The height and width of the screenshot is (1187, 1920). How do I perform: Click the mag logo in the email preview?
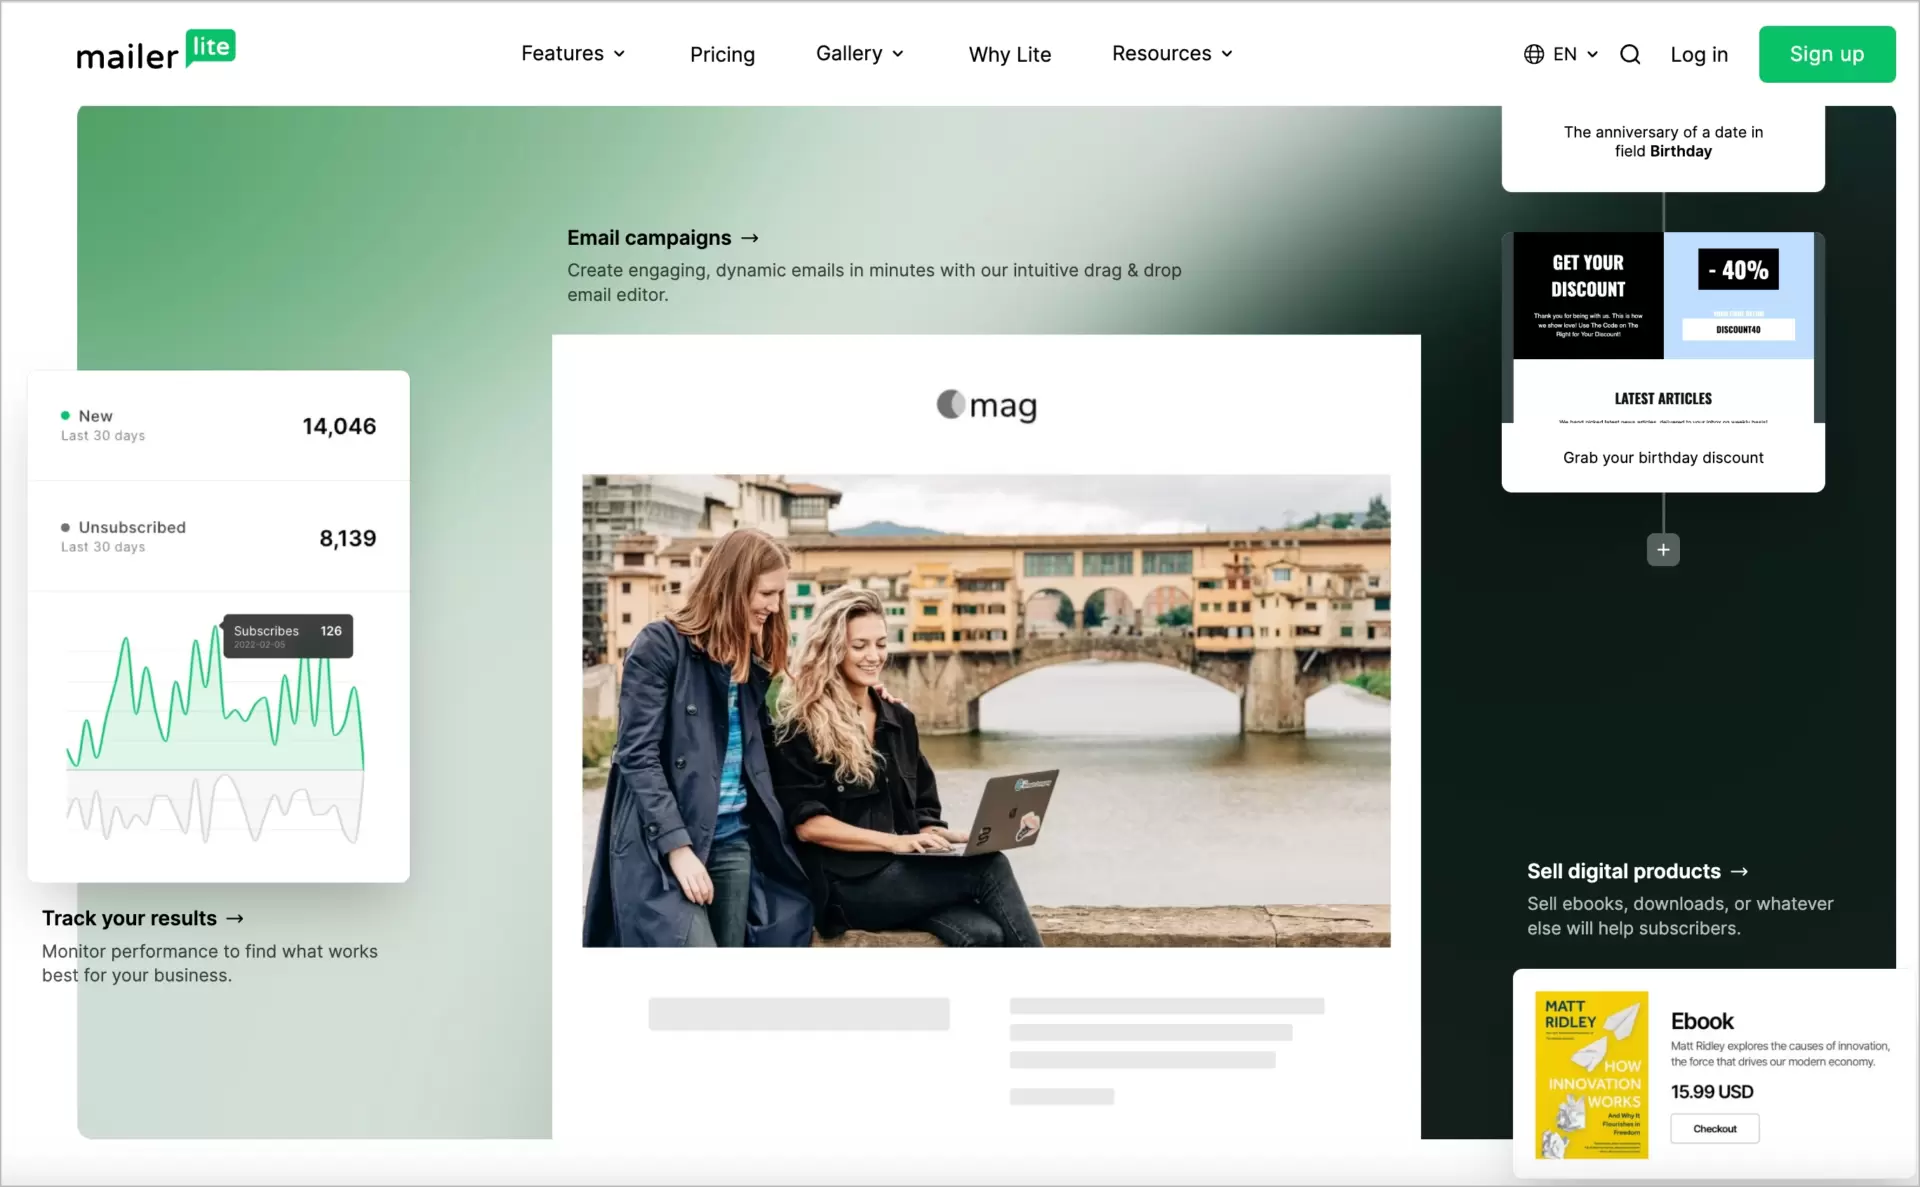985,405
